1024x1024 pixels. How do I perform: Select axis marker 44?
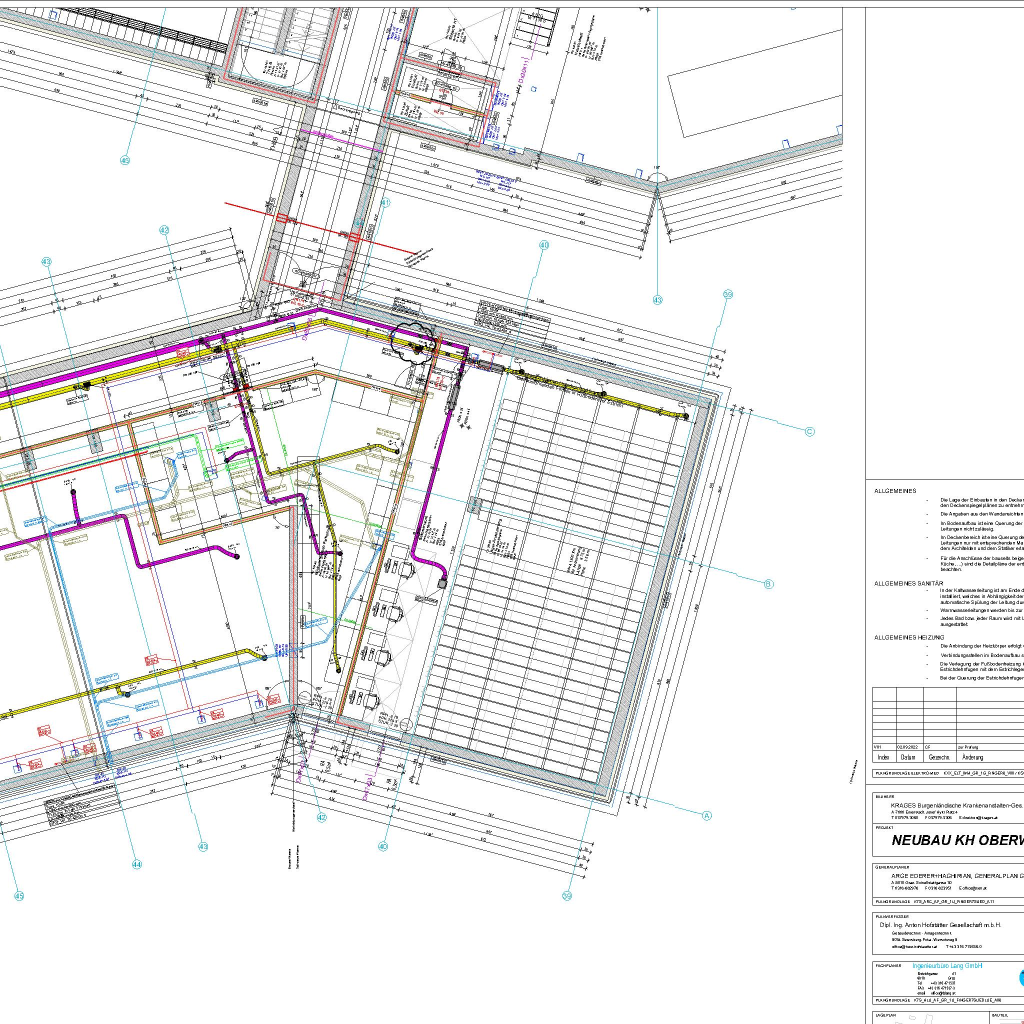pos(137,864)
